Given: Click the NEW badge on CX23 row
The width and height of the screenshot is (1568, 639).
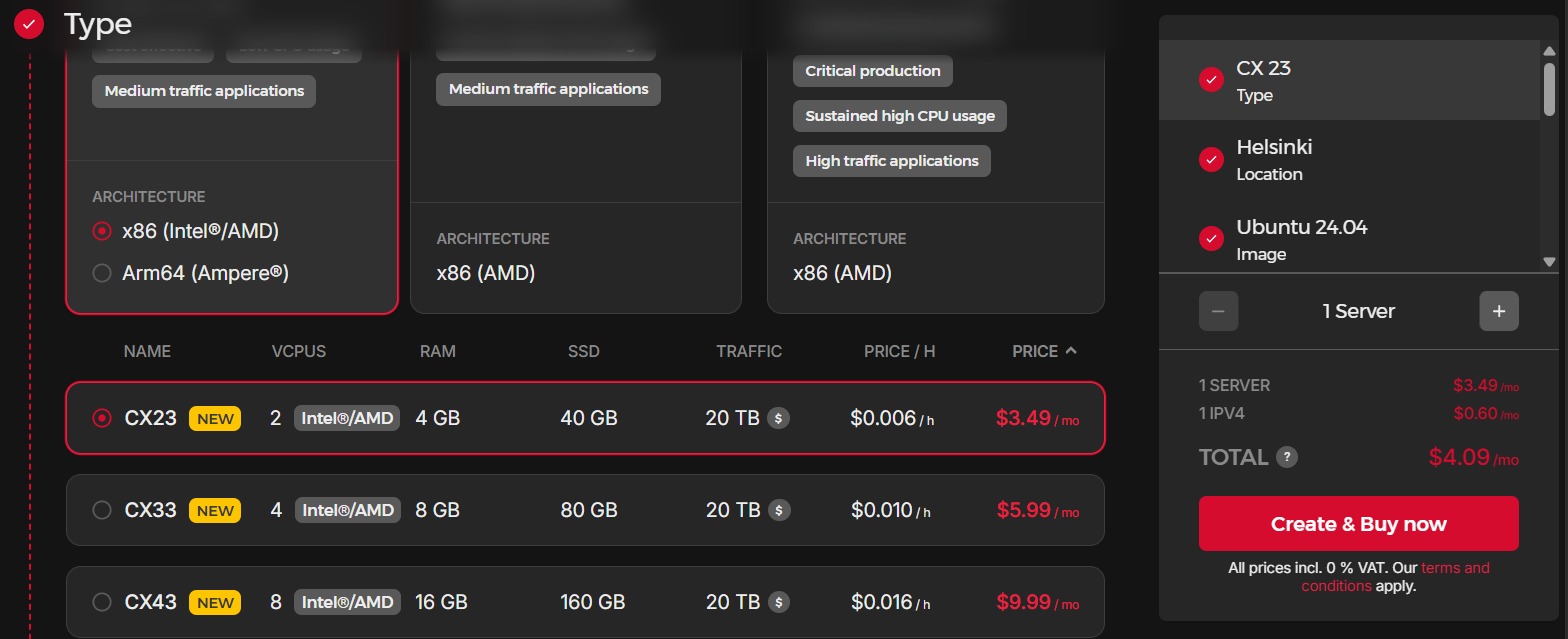Looking at the screenshot, I should click(x=215, y=418).
